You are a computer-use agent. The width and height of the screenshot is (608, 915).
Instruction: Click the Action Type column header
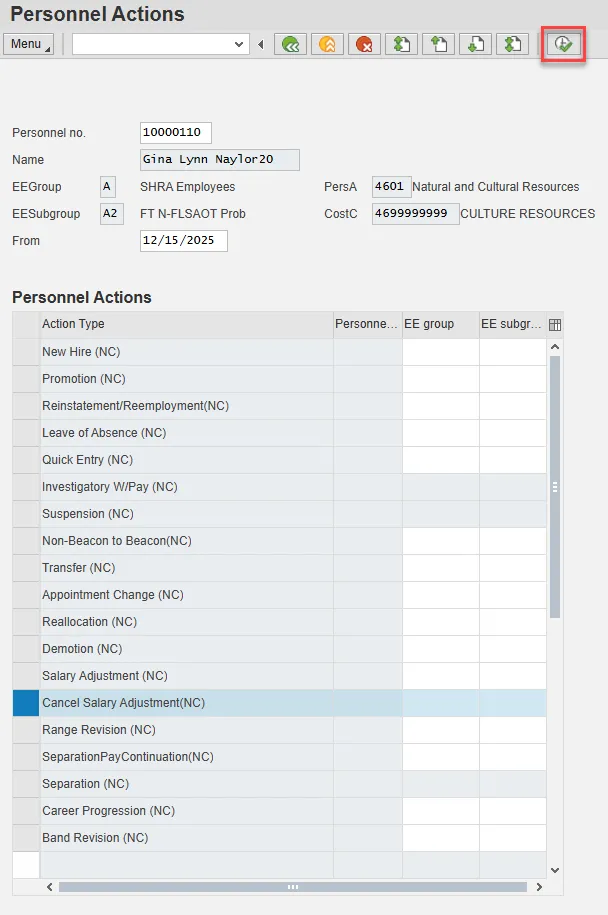pos(186,324)
